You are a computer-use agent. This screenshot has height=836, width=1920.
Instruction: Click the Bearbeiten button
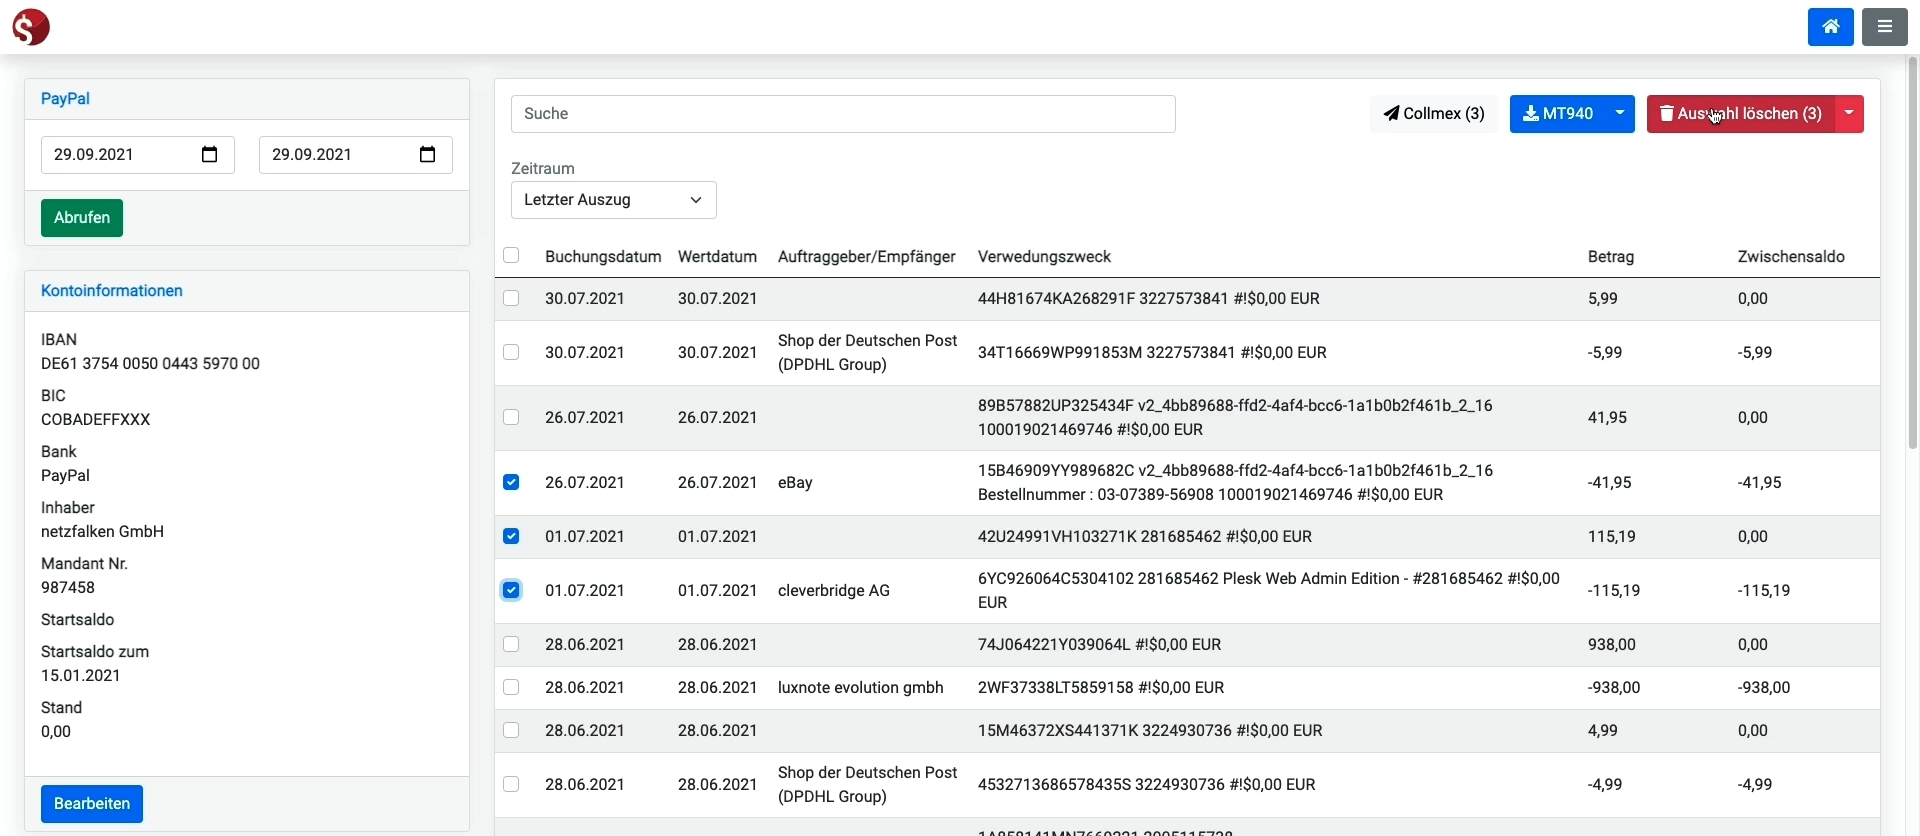[x=92, y=804]
